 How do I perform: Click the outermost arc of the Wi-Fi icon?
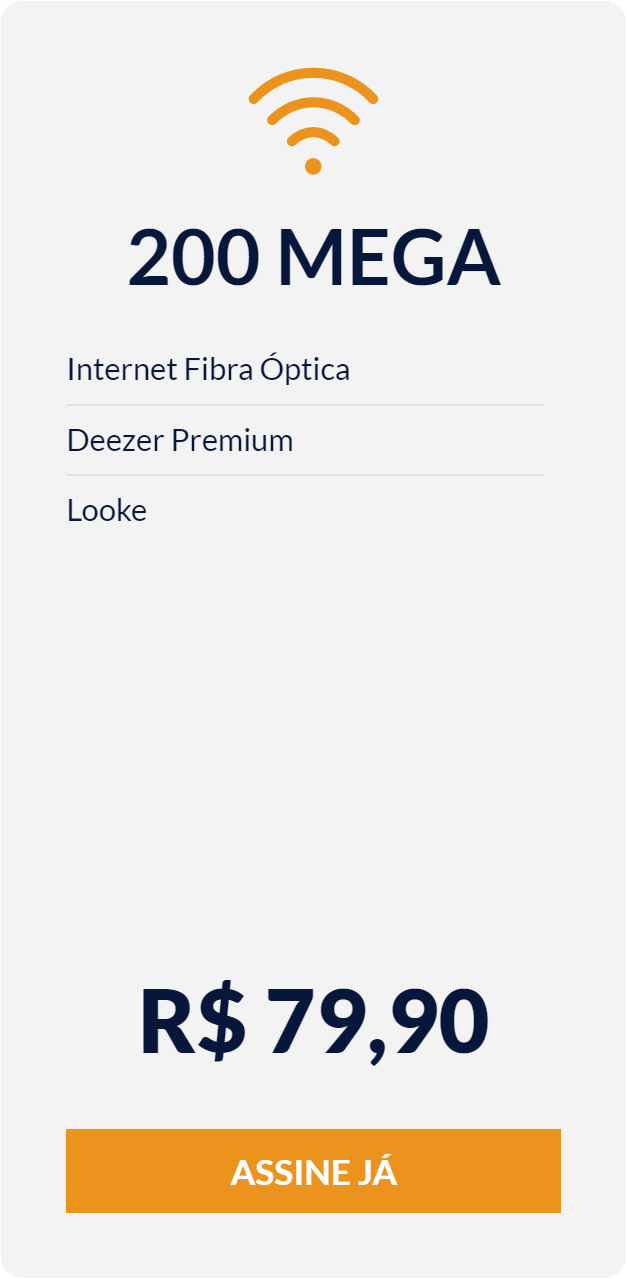pos(313,84)
